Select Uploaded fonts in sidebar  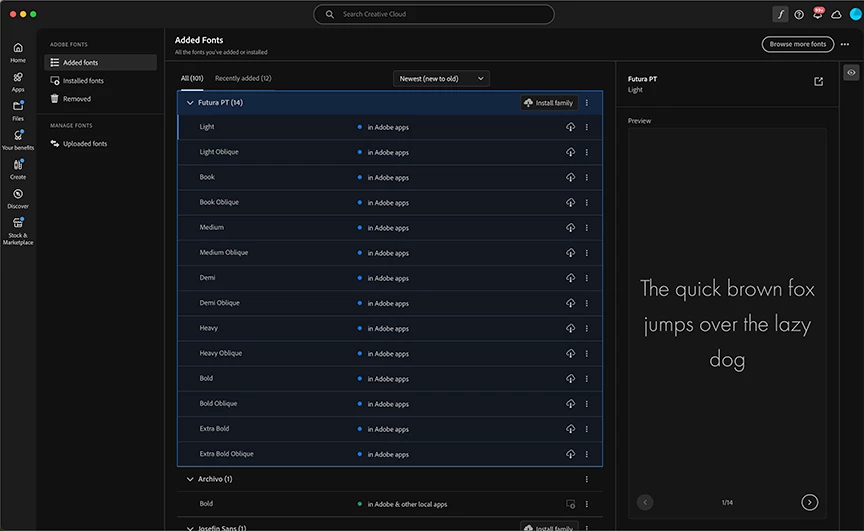click(x=100, y=143)
